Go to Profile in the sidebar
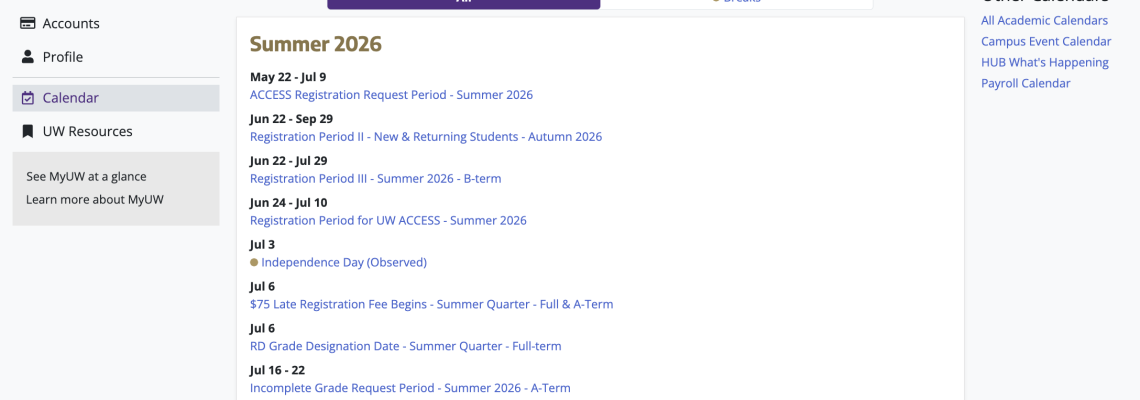 pos(116,57)
